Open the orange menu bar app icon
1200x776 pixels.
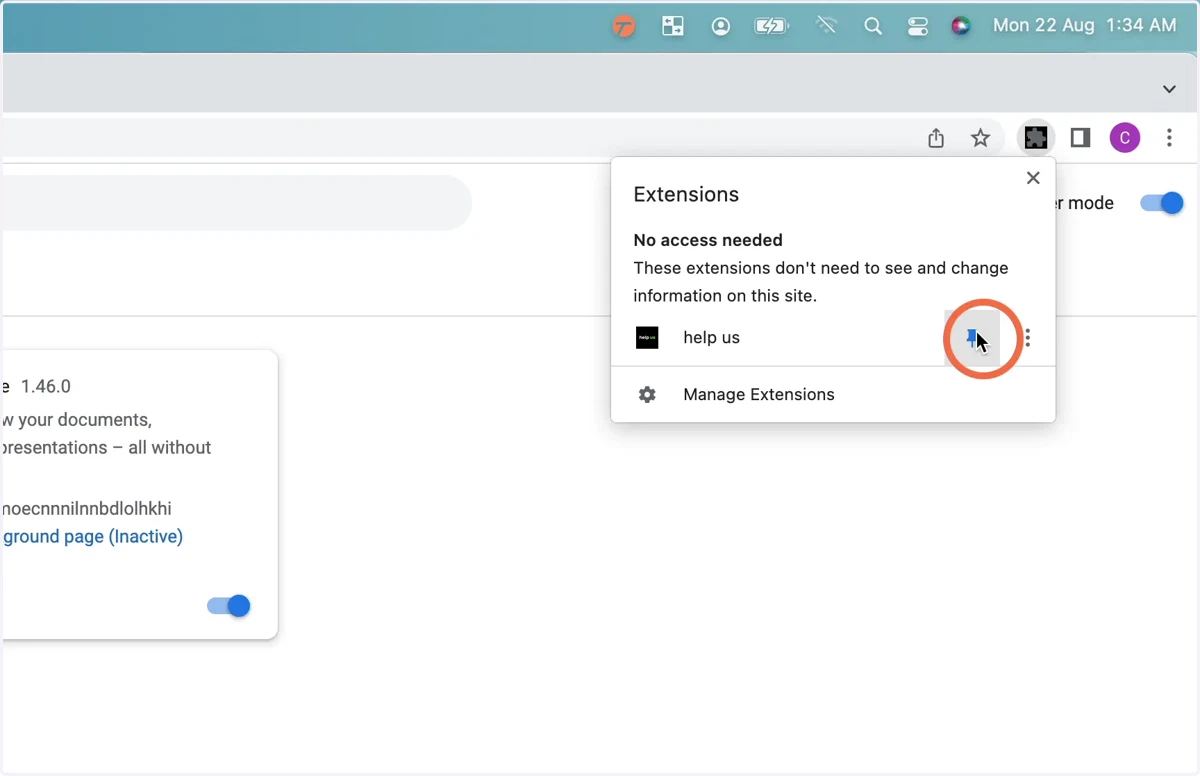[625, 26]
